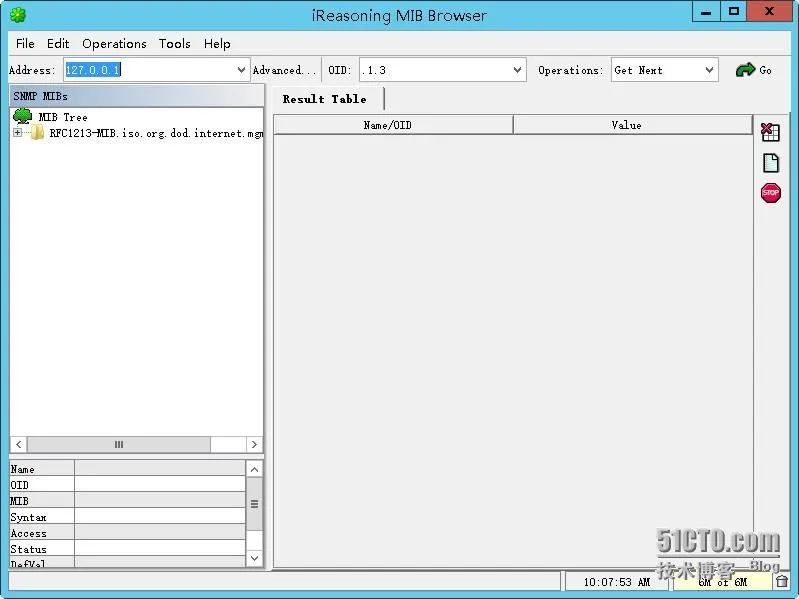
Task: Open the Edit menu
Action: pos(58,44)
